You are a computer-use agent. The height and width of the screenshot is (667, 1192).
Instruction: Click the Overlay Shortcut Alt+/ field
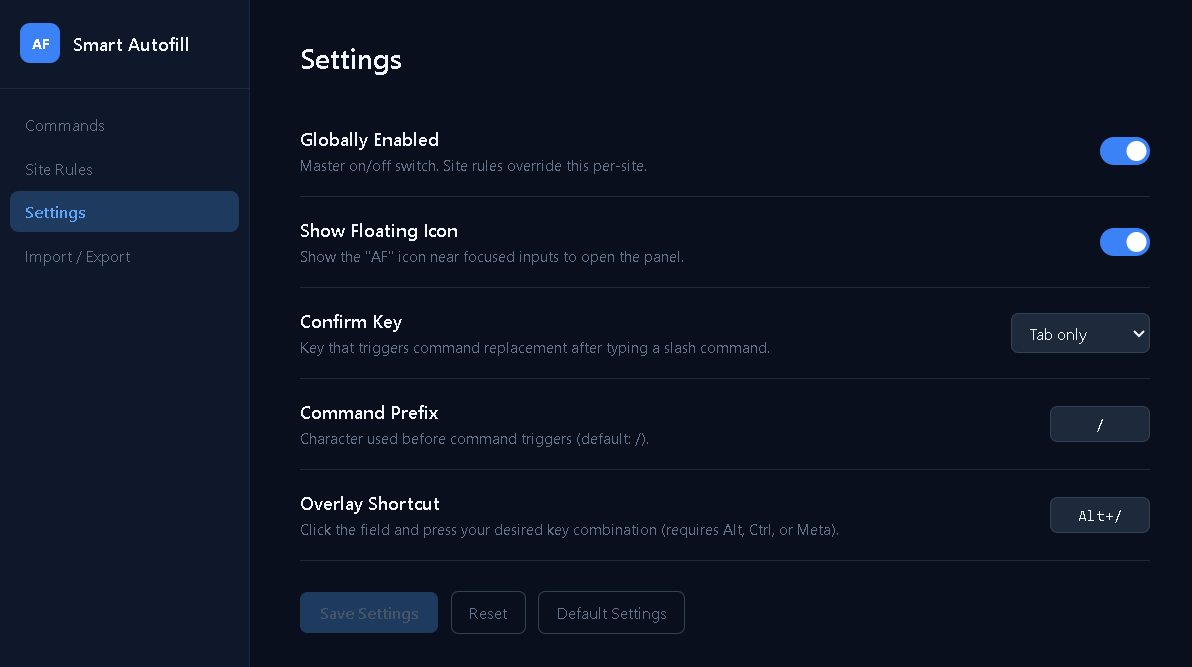[1099, 516]
